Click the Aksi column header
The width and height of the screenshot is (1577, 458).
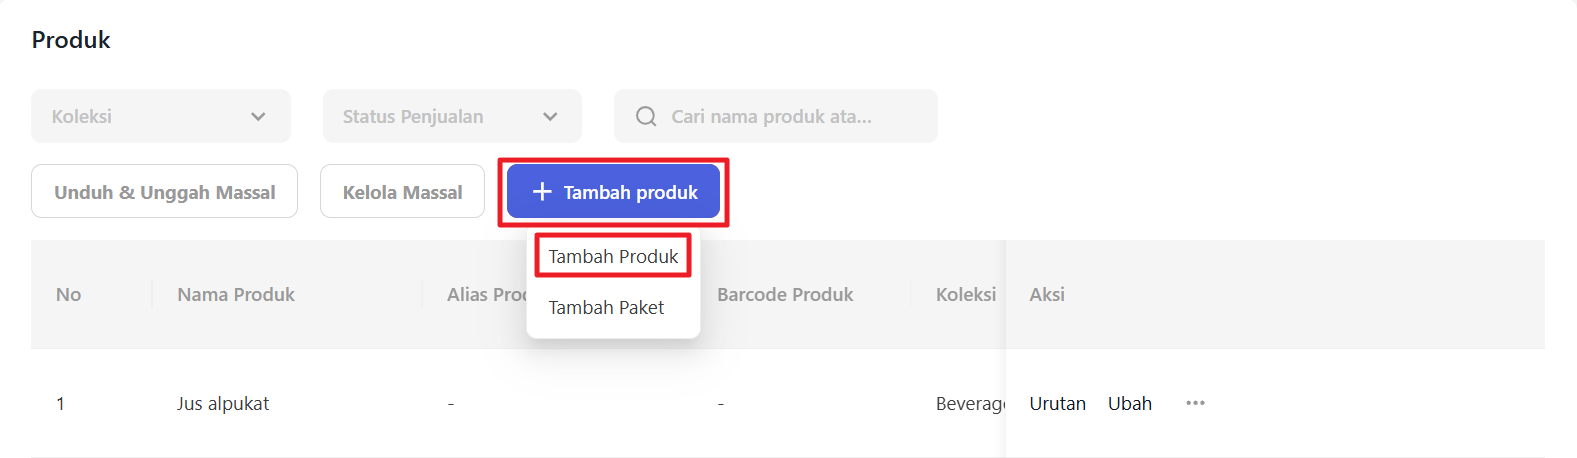click(1047, 295)
